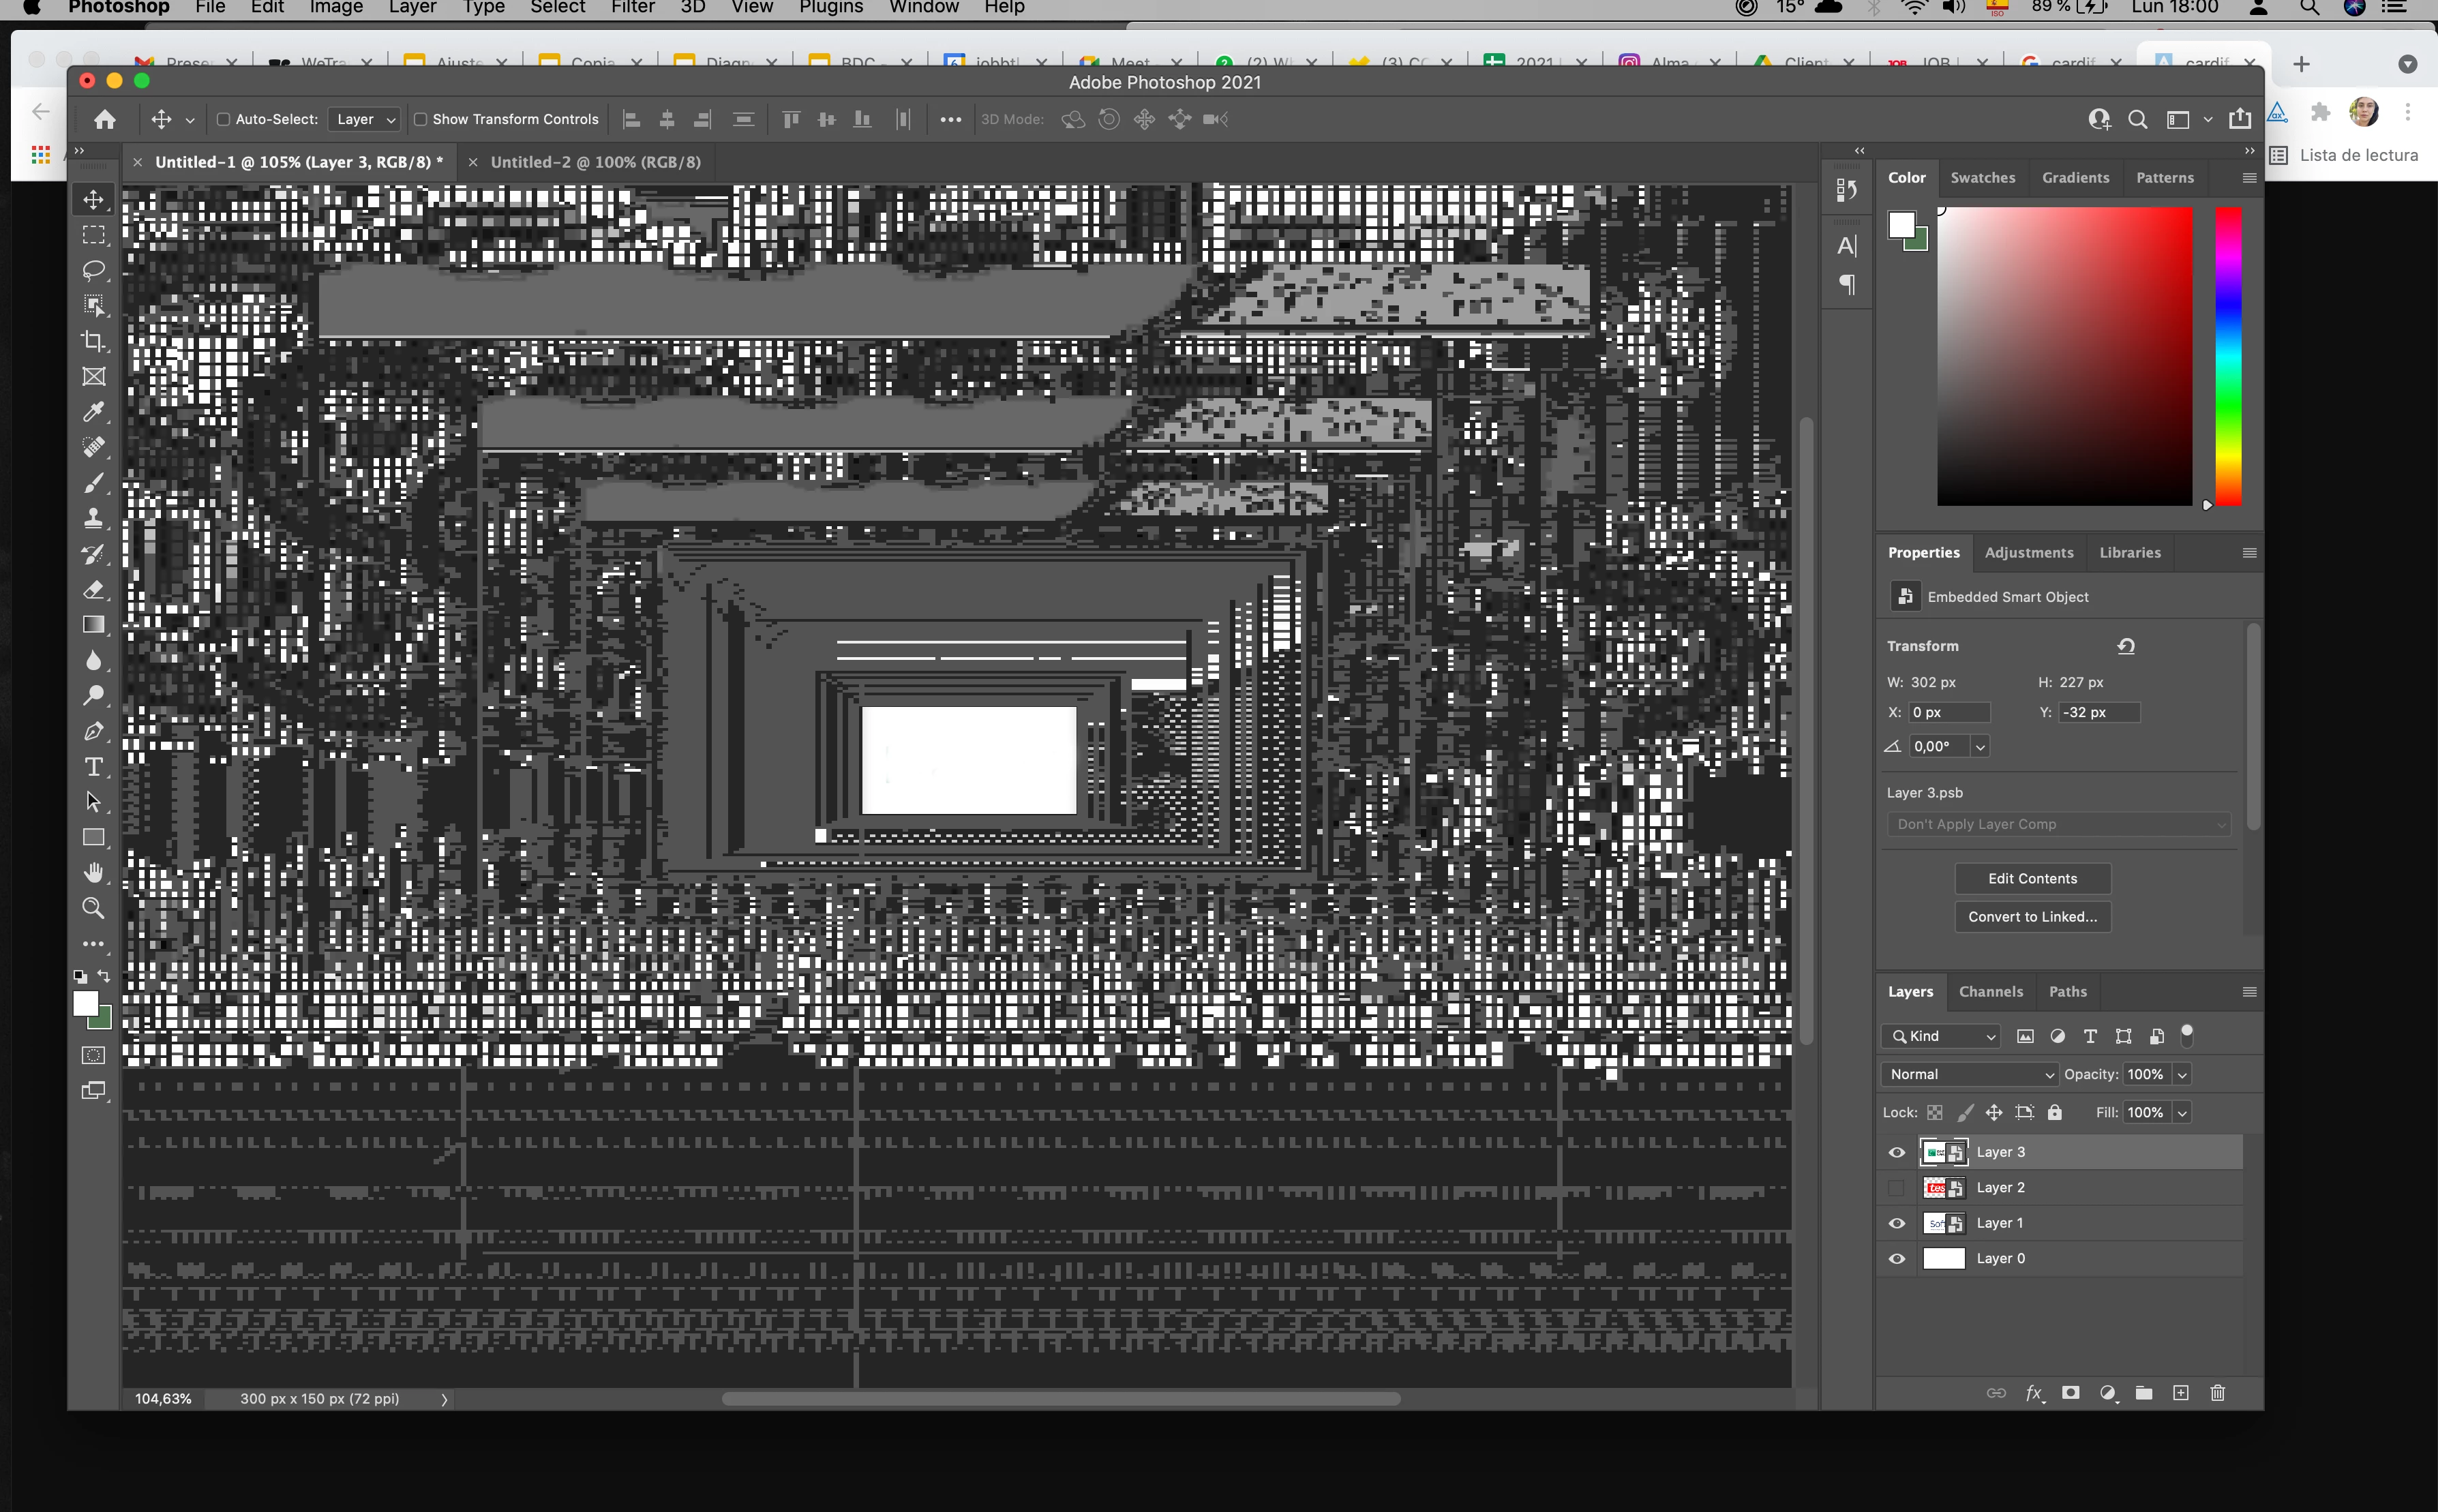Click the Edit Contents button
The image size is (2438, 1512).
2032,878
